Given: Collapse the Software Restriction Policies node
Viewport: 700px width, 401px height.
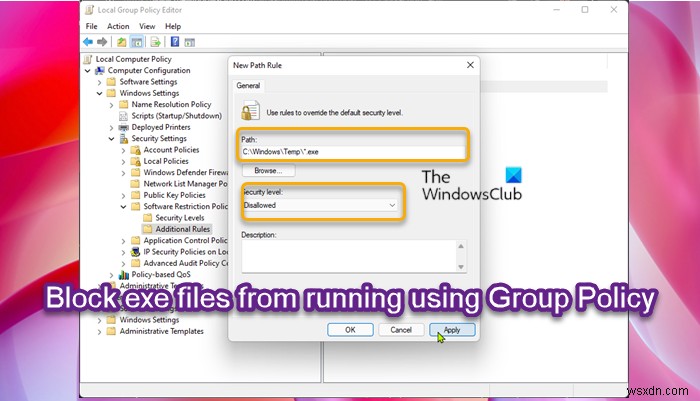Looking at the screenshot, I should (123, 207).
